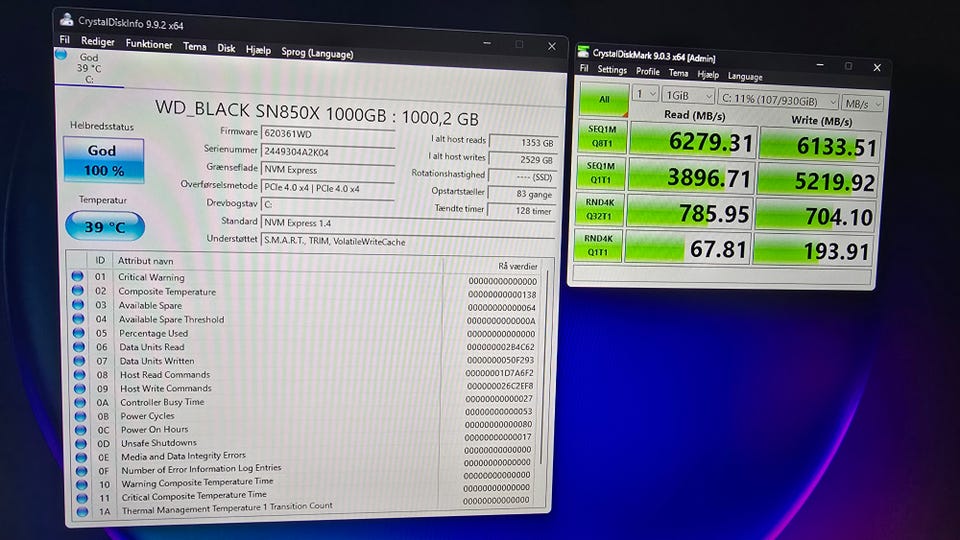Click the God 100 % health status button
The width and height of the screenshot is (960, 540).
coord(103,160)
